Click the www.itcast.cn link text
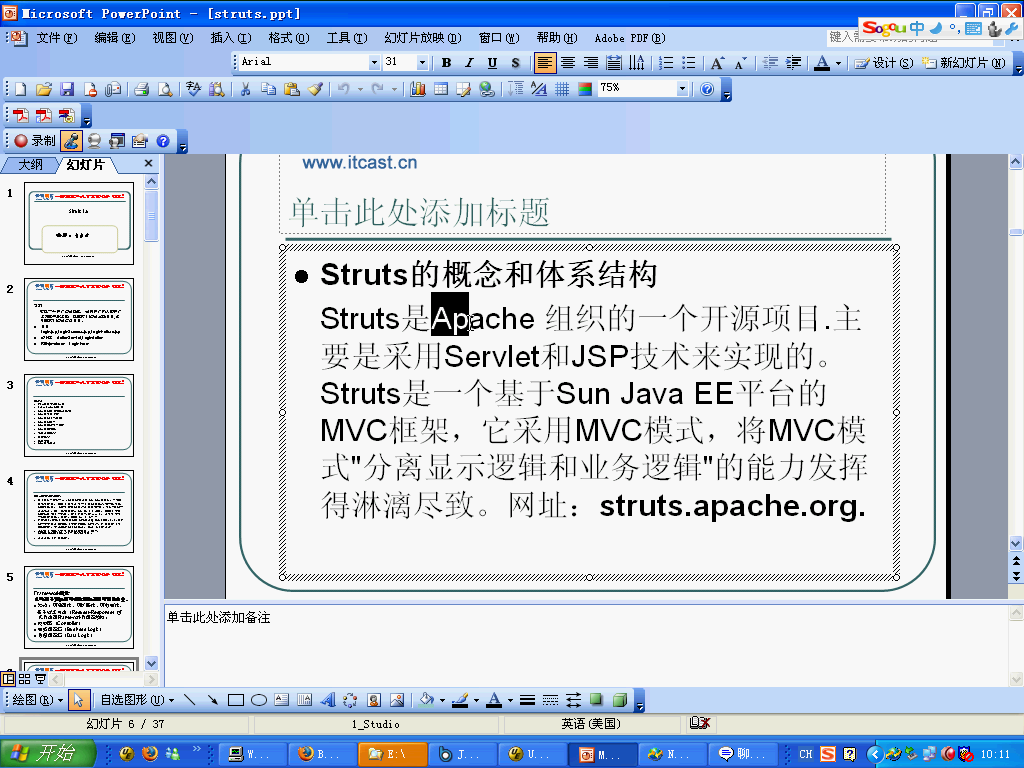Viewport: 1024px width, 768px height. pyautogui.click(x=359, y=163)
